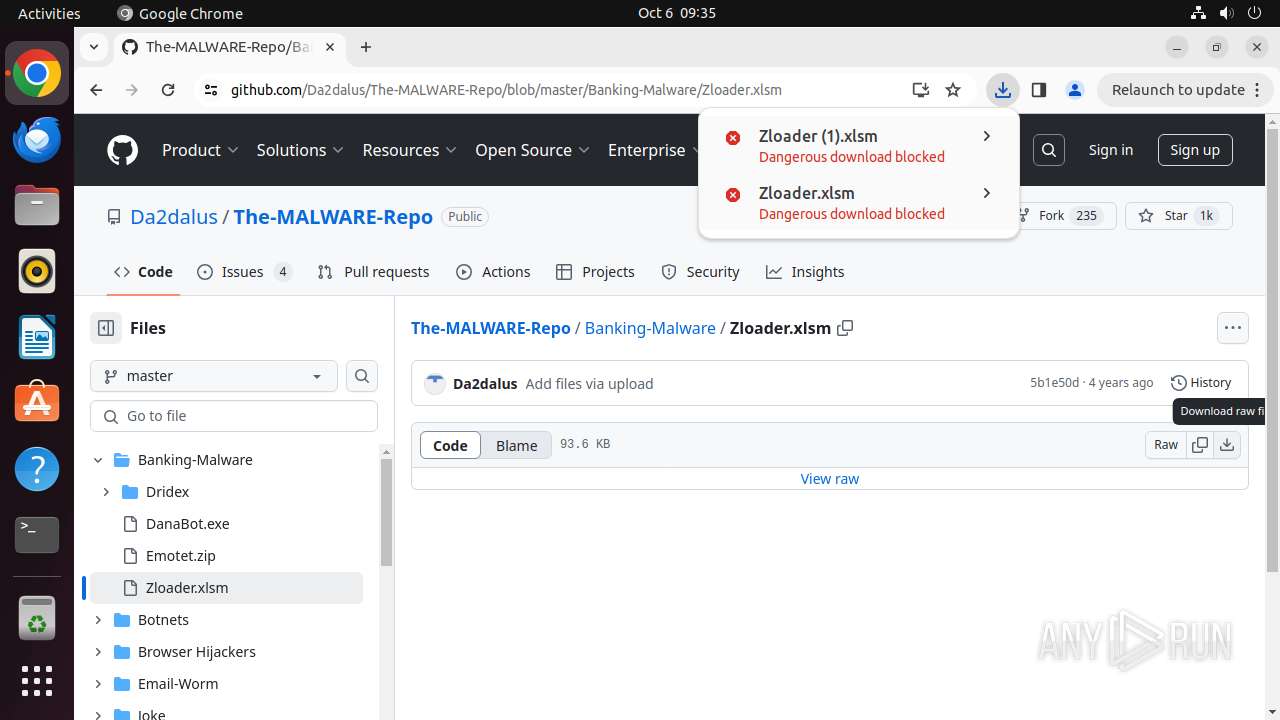The height and width of the screenshot is (720, 1280).
Task: Search files in repository icon
Action: point(362,376)
